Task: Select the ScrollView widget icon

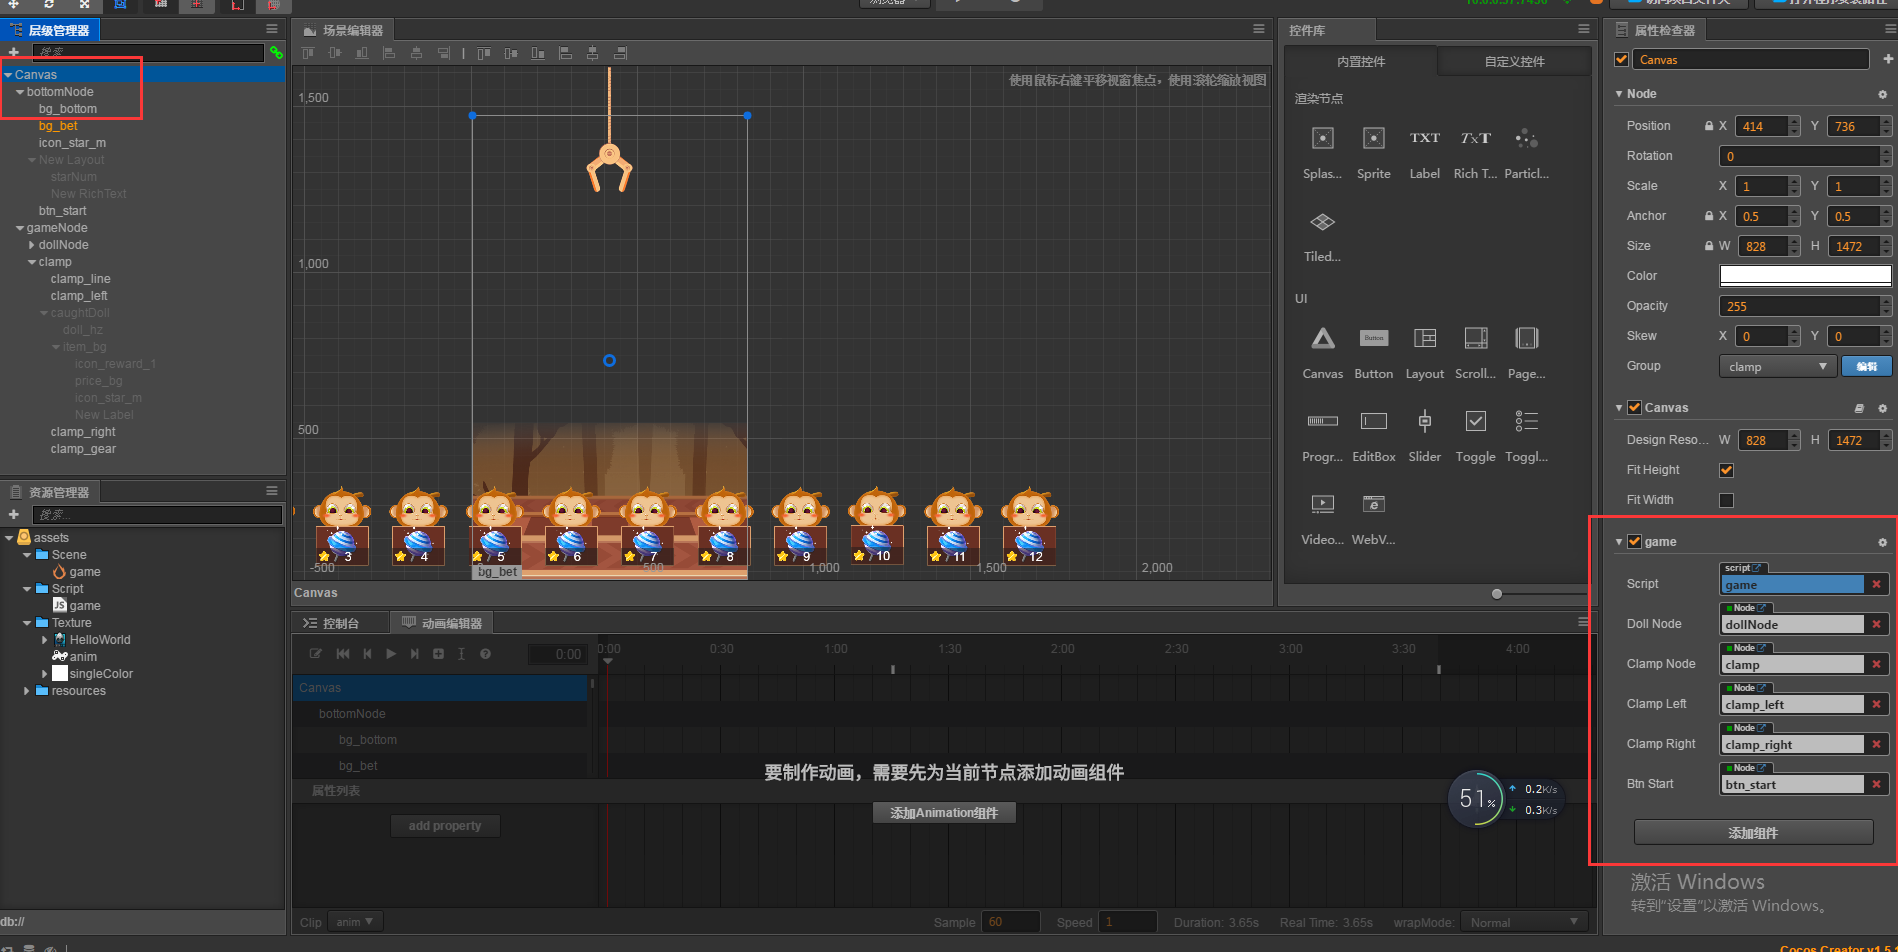Action: click(1475, 339)
